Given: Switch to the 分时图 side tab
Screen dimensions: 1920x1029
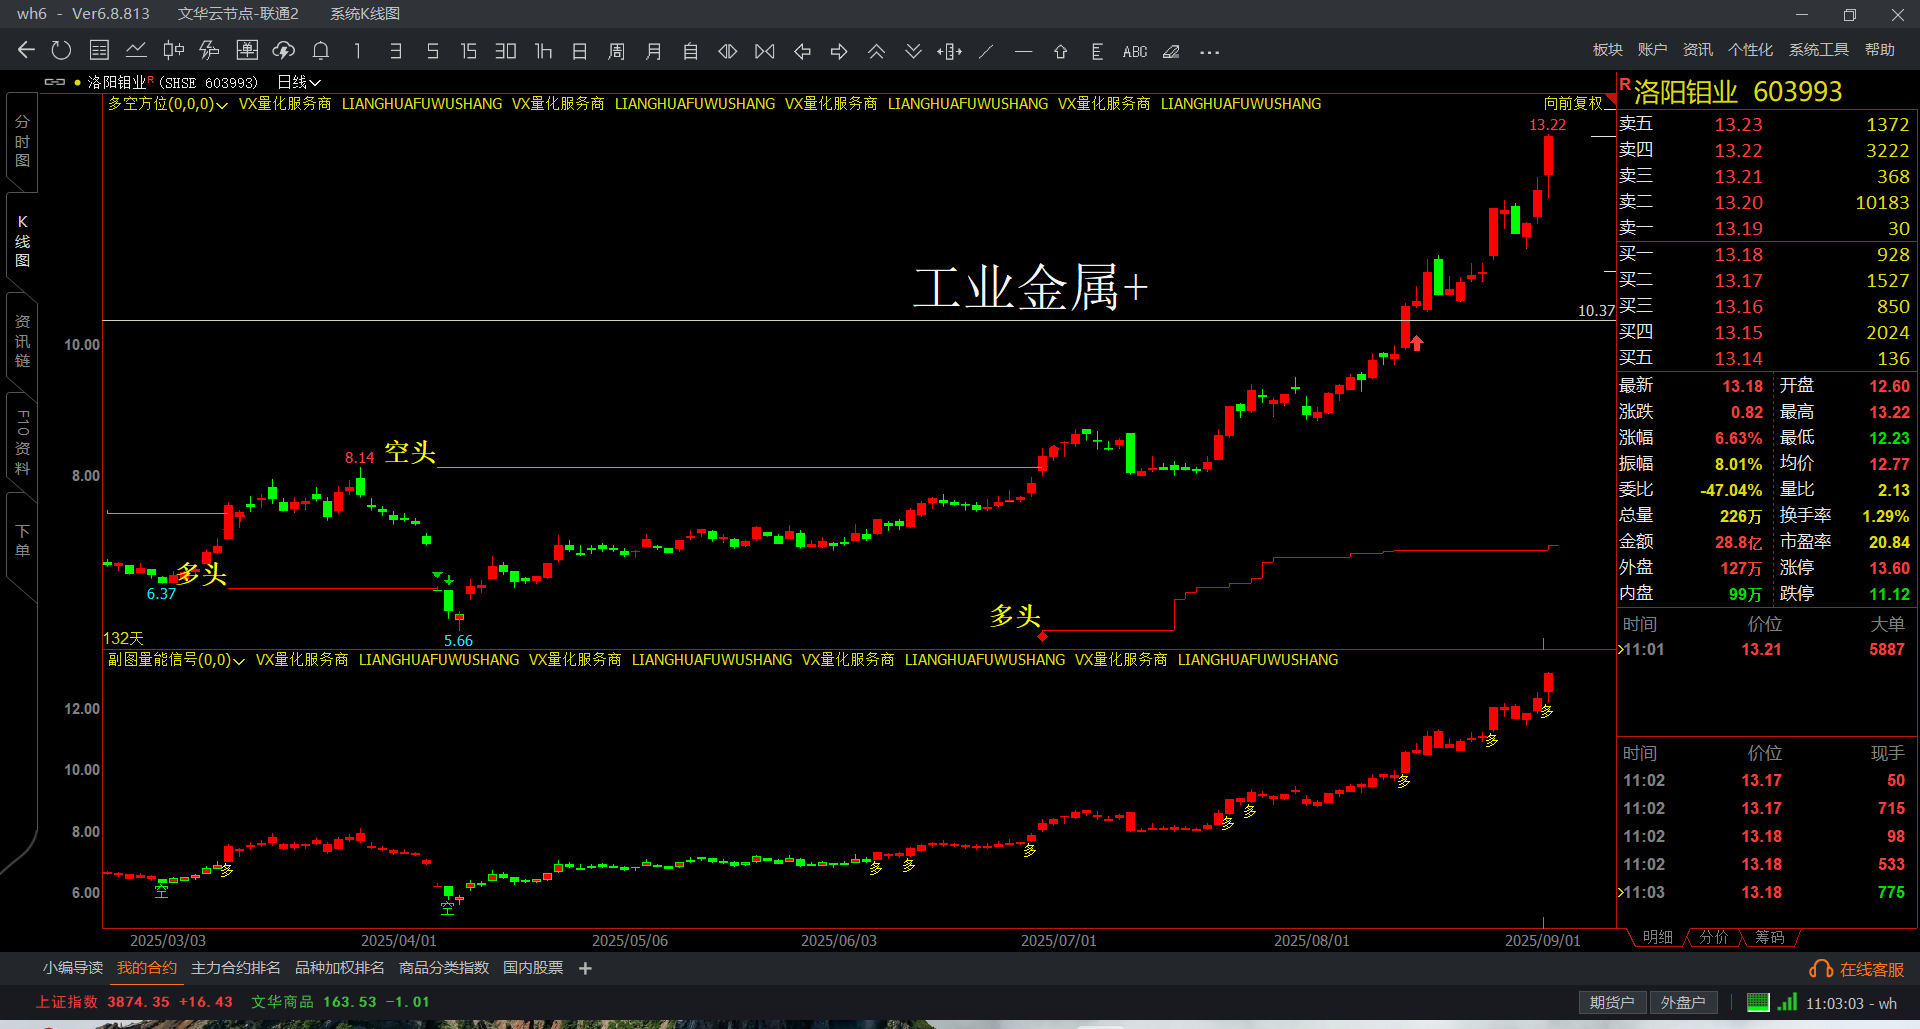Looking at the screenshot, I should point(22,141).
